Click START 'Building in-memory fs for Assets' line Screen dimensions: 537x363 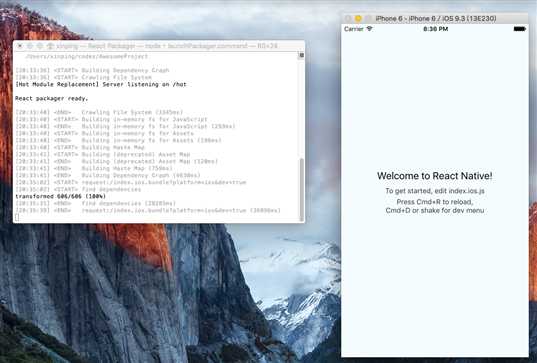coord(105,133)
